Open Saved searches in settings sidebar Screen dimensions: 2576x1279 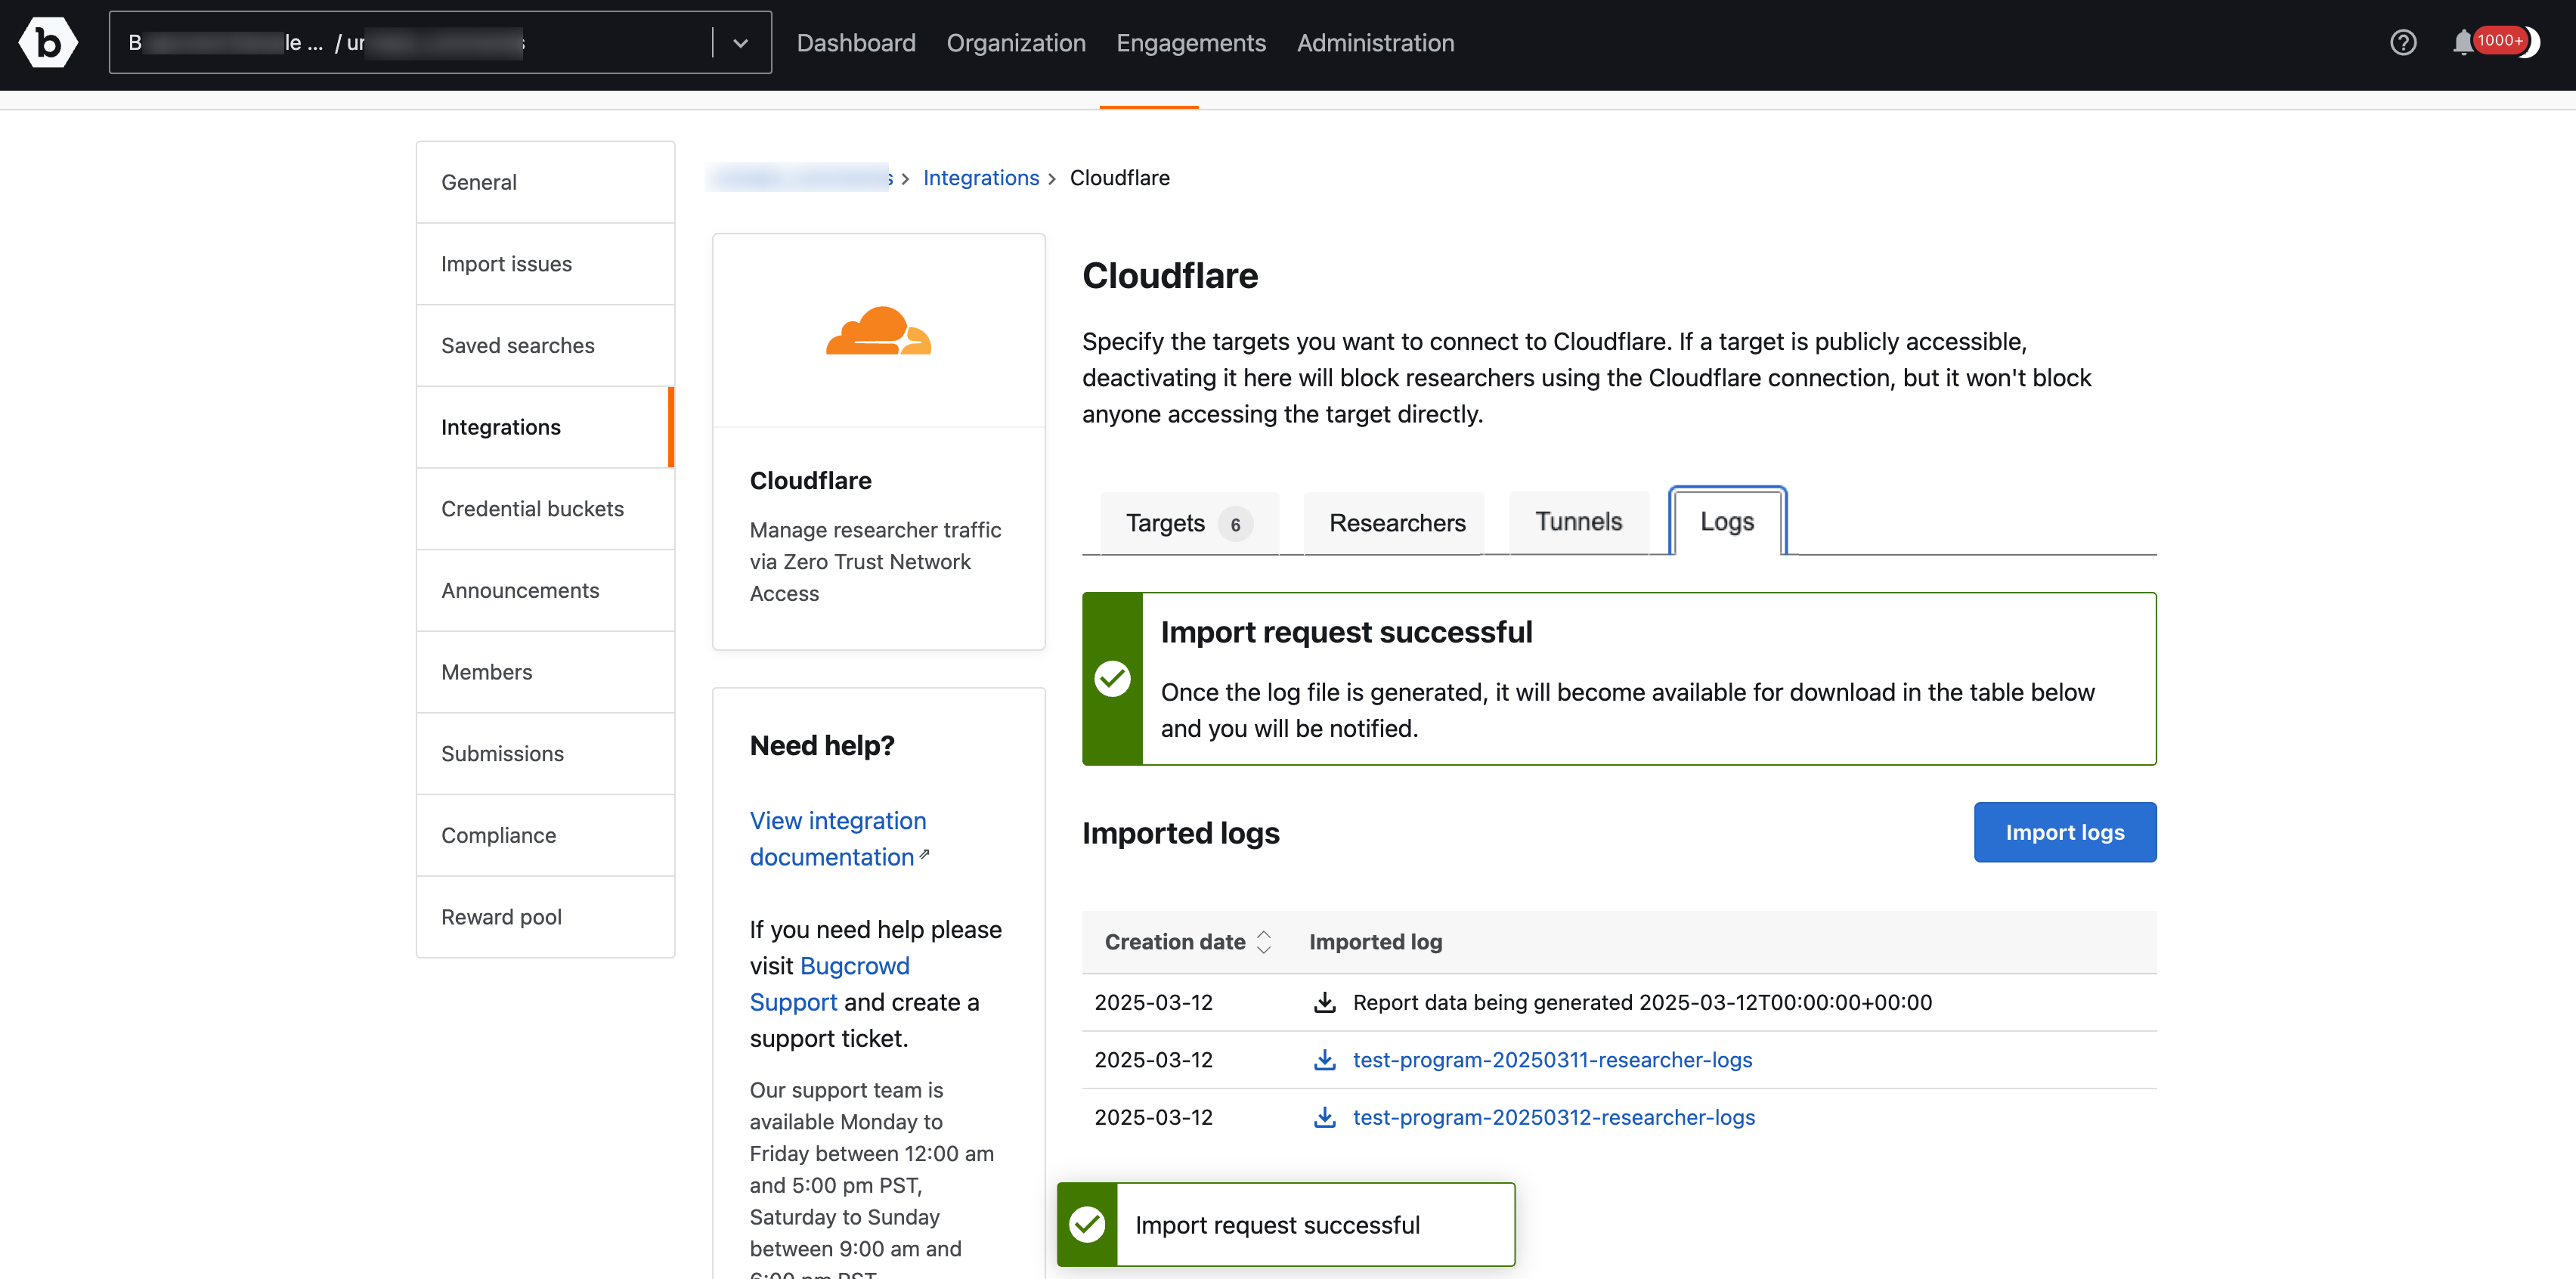(546, 346)
